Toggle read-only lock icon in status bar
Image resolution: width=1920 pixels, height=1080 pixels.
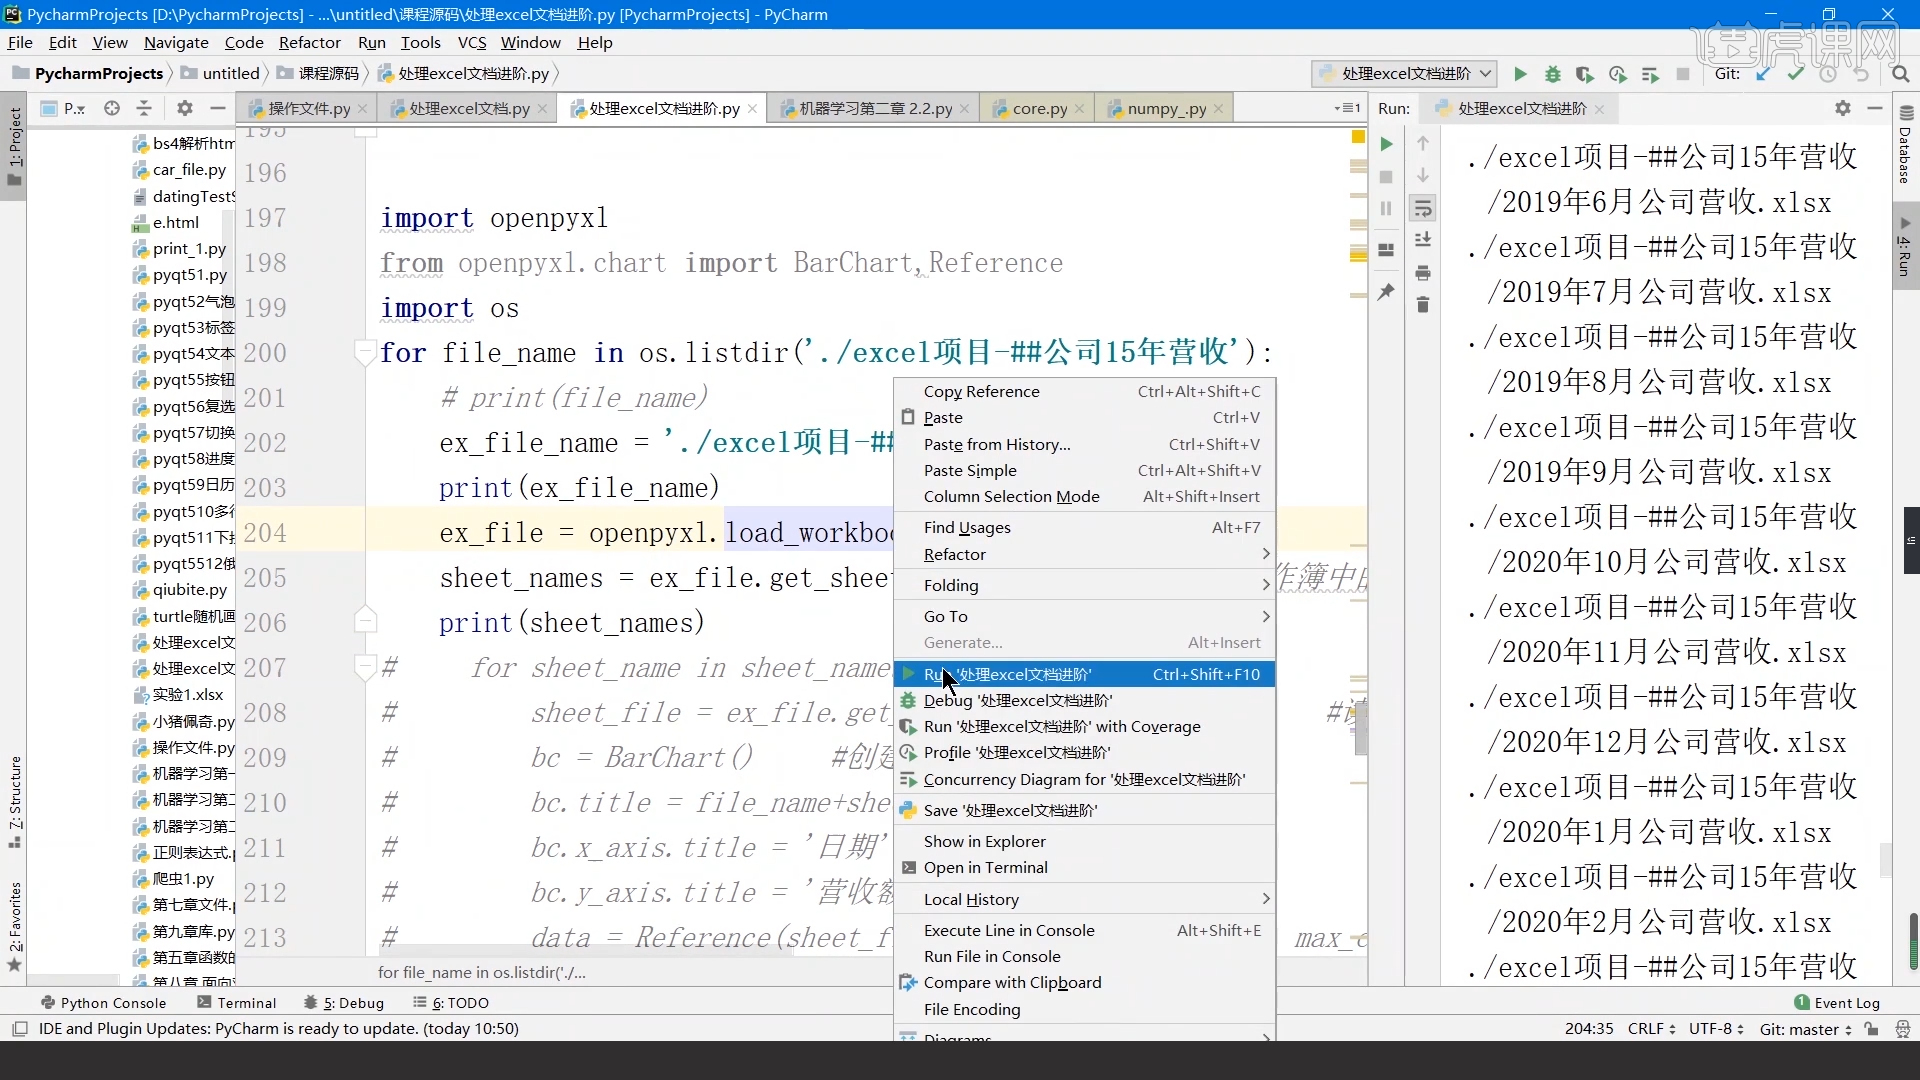coord(1872,1029)
